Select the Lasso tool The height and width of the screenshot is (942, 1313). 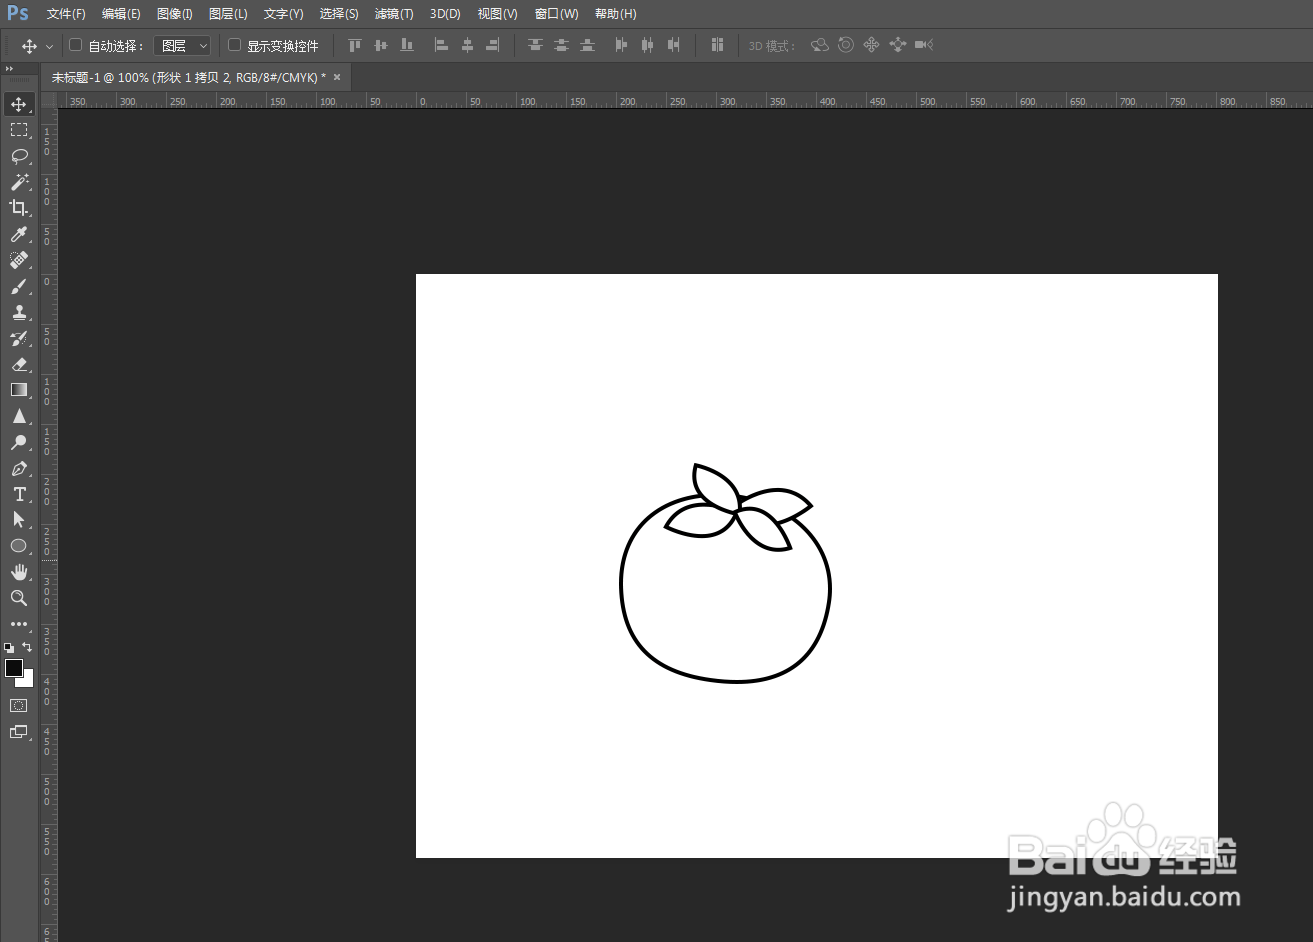(x=19, y=156)
